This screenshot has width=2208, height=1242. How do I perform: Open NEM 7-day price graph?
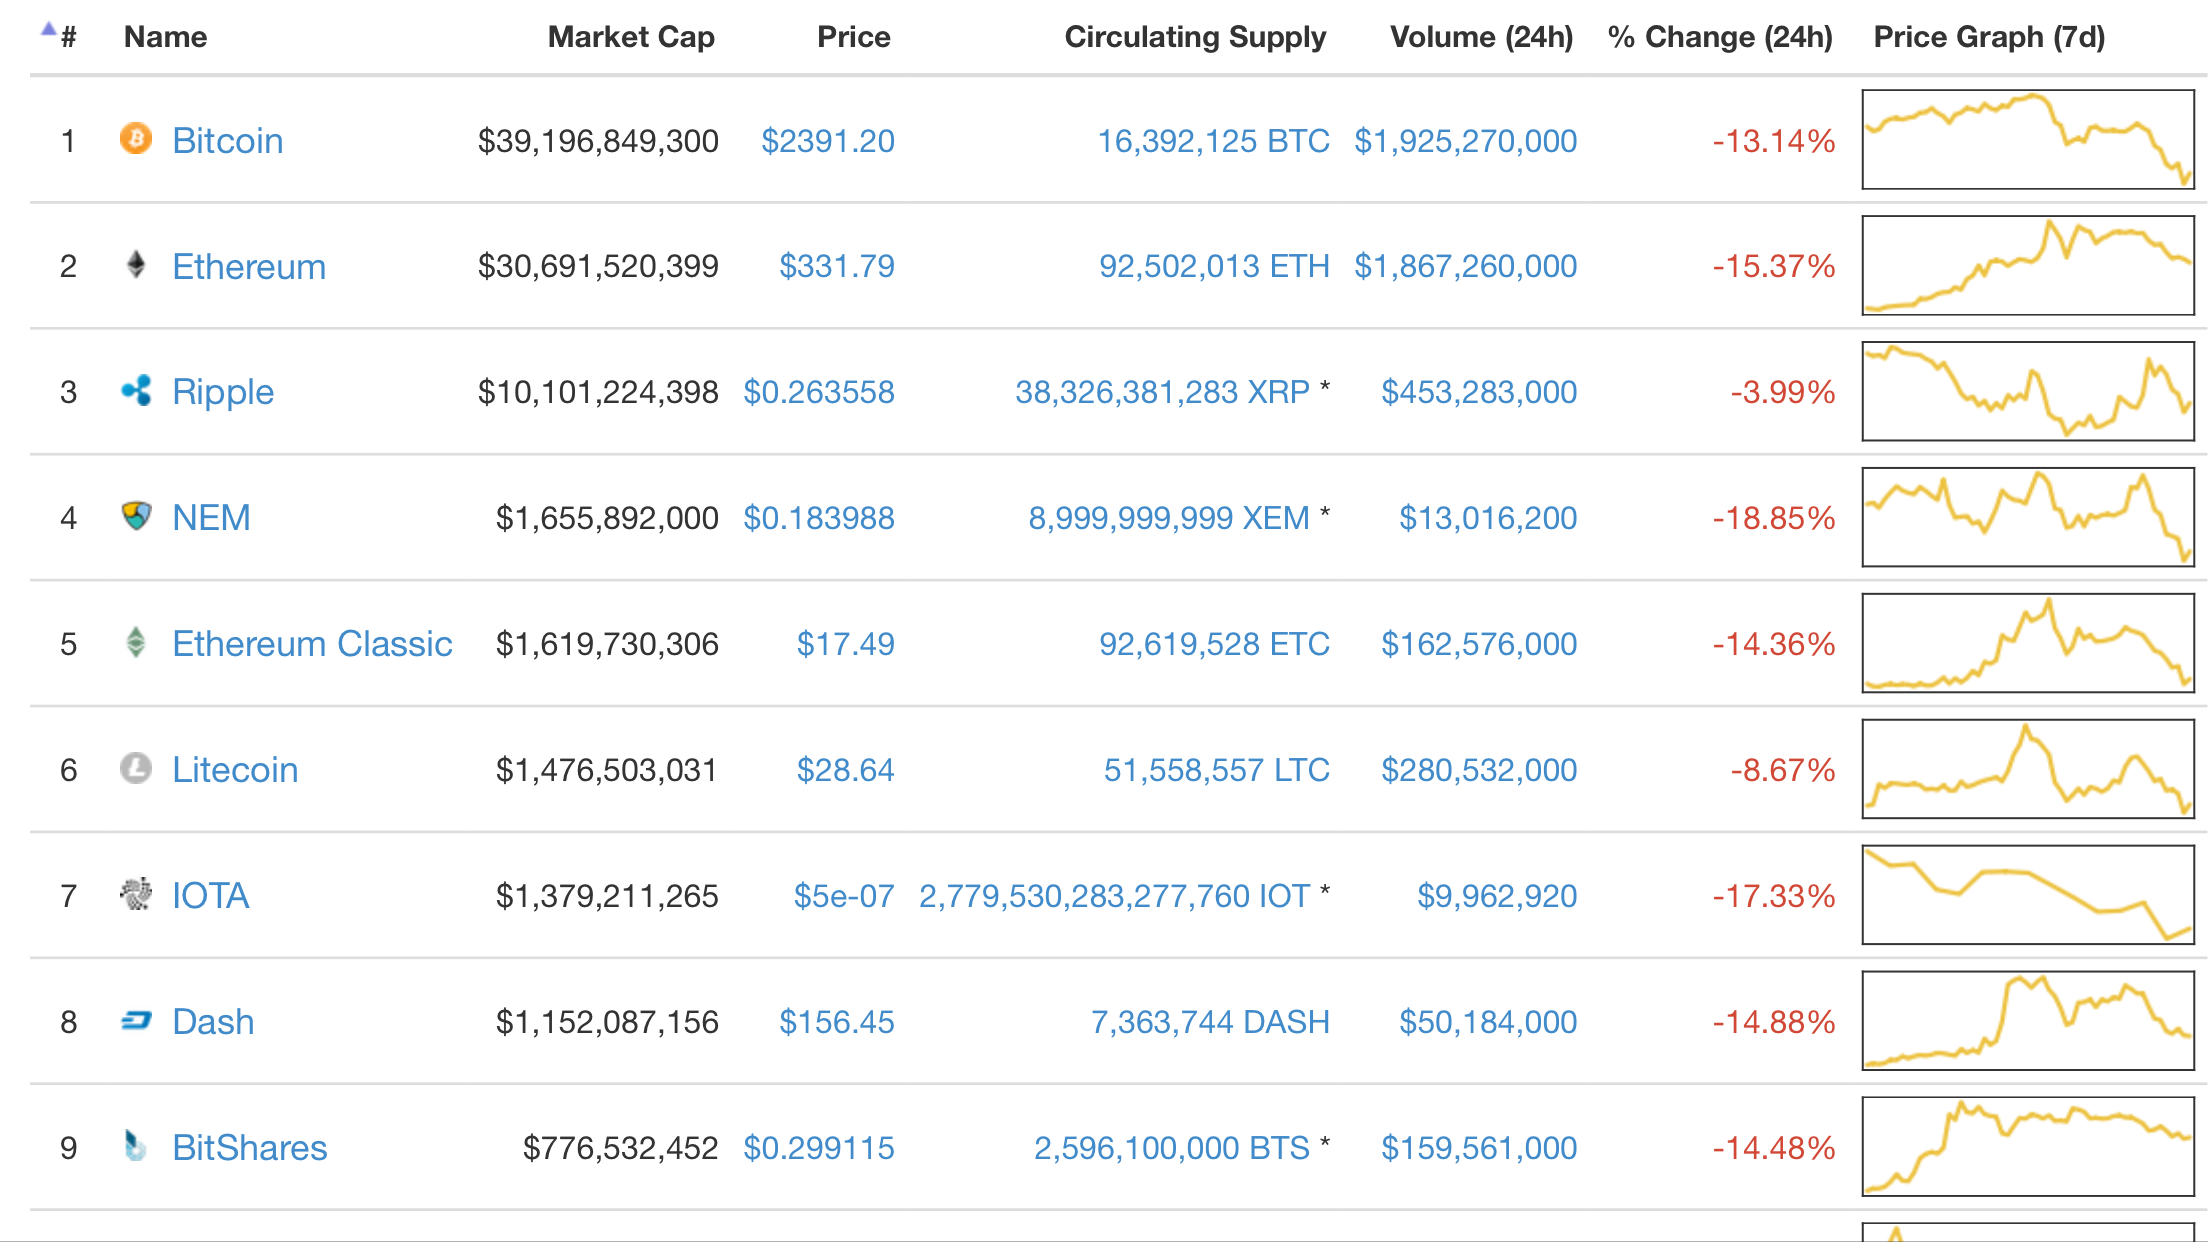point(2028,517)
